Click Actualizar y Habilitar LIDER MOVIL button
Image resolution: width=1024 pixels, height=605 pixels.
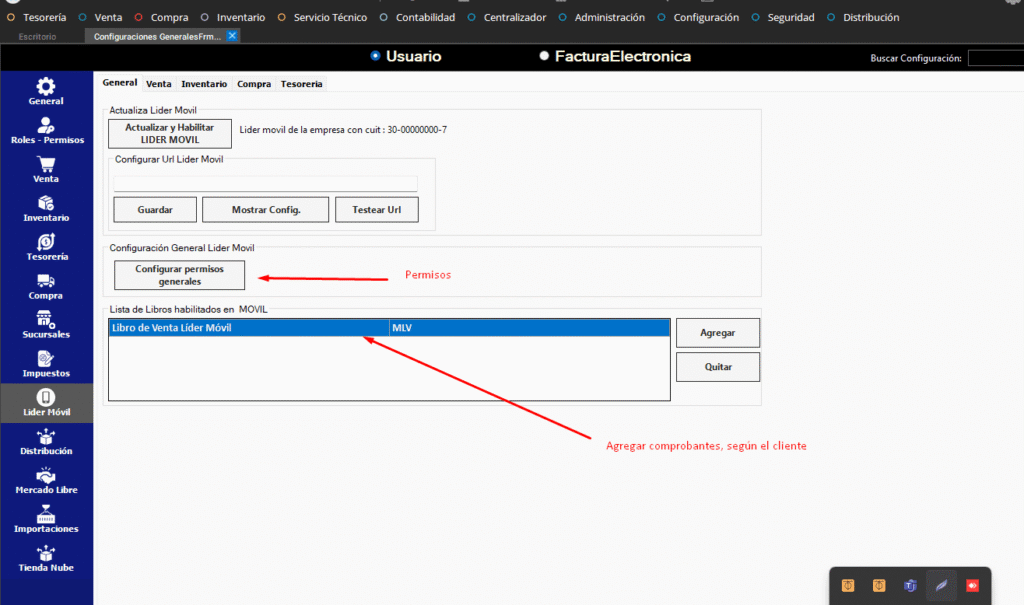170,134
